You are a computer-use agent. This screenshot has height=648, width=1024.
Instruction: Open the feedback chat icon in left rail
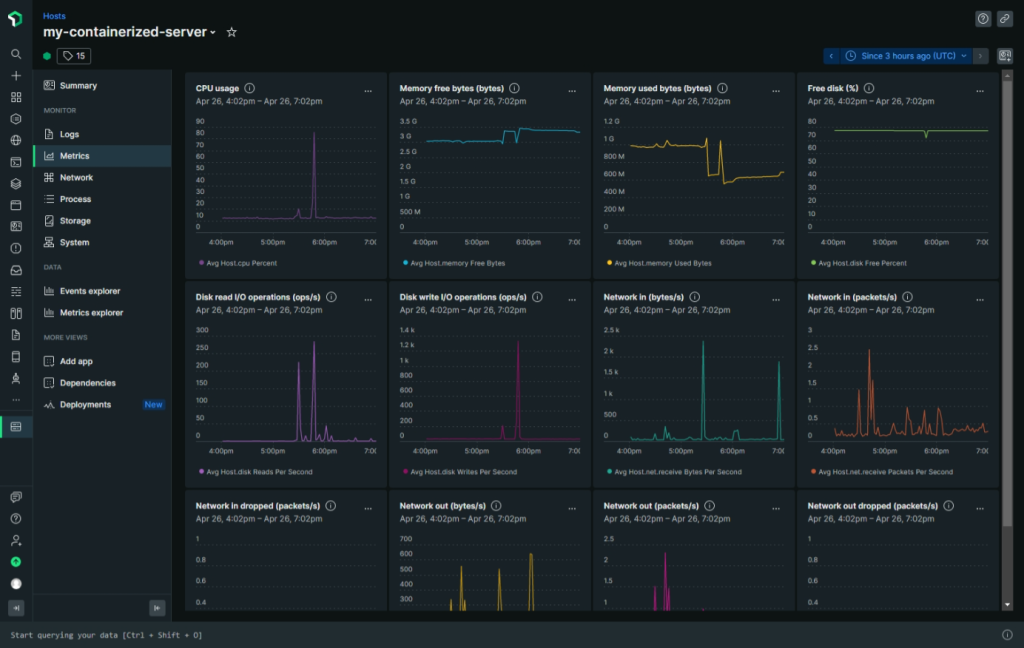coord(16,497)
